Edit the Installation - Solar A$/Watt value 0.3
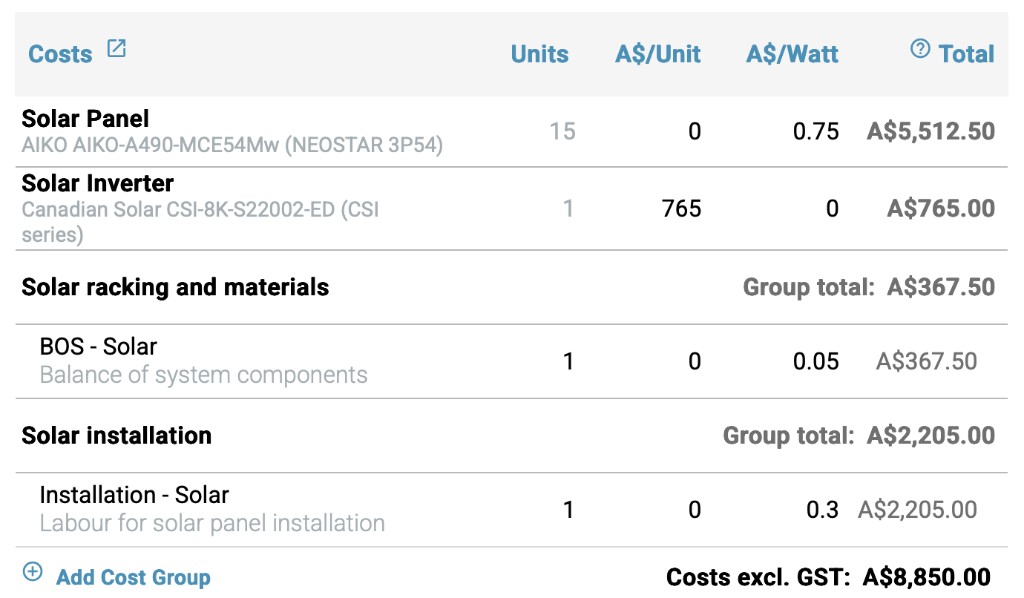The height and width of the screenshot is (598, 1024). click(x=822, y=510)
